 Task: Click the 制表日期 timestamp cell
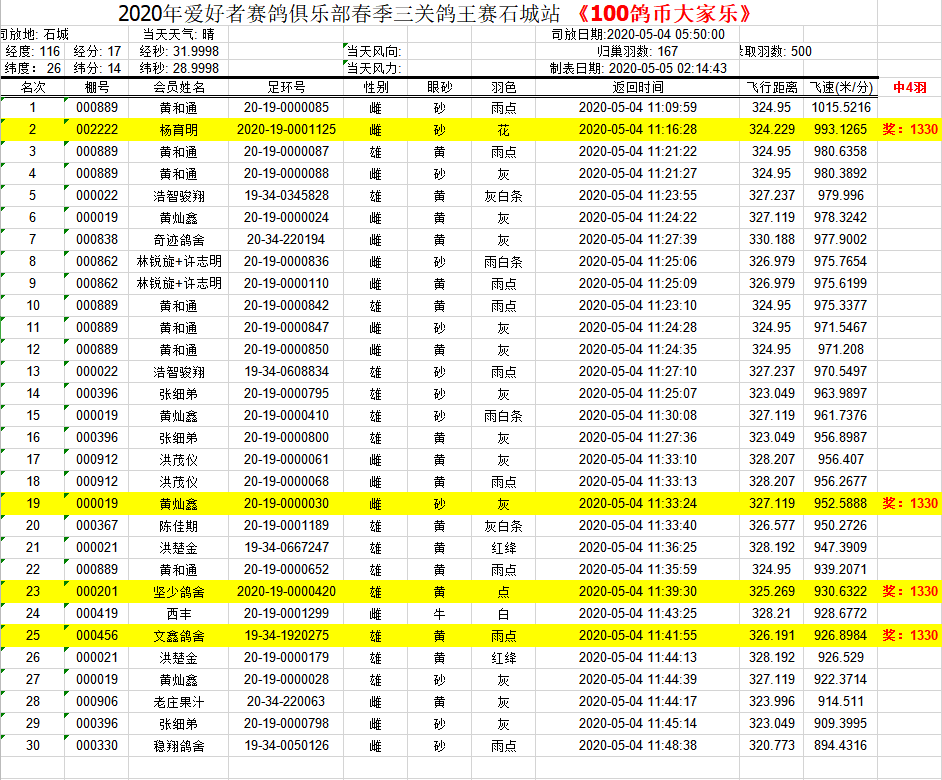(638, 69)
